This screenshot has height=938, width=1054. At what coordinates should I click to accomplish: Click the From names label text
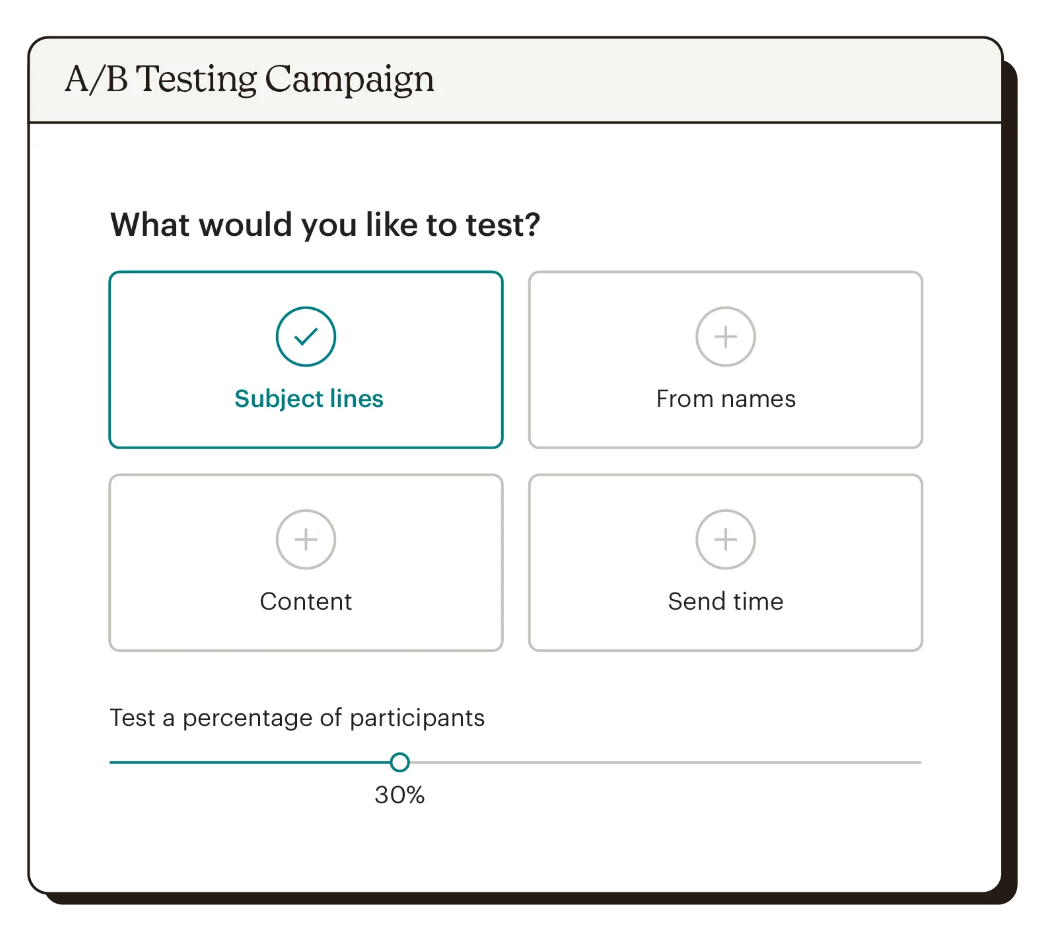point(725,398)
